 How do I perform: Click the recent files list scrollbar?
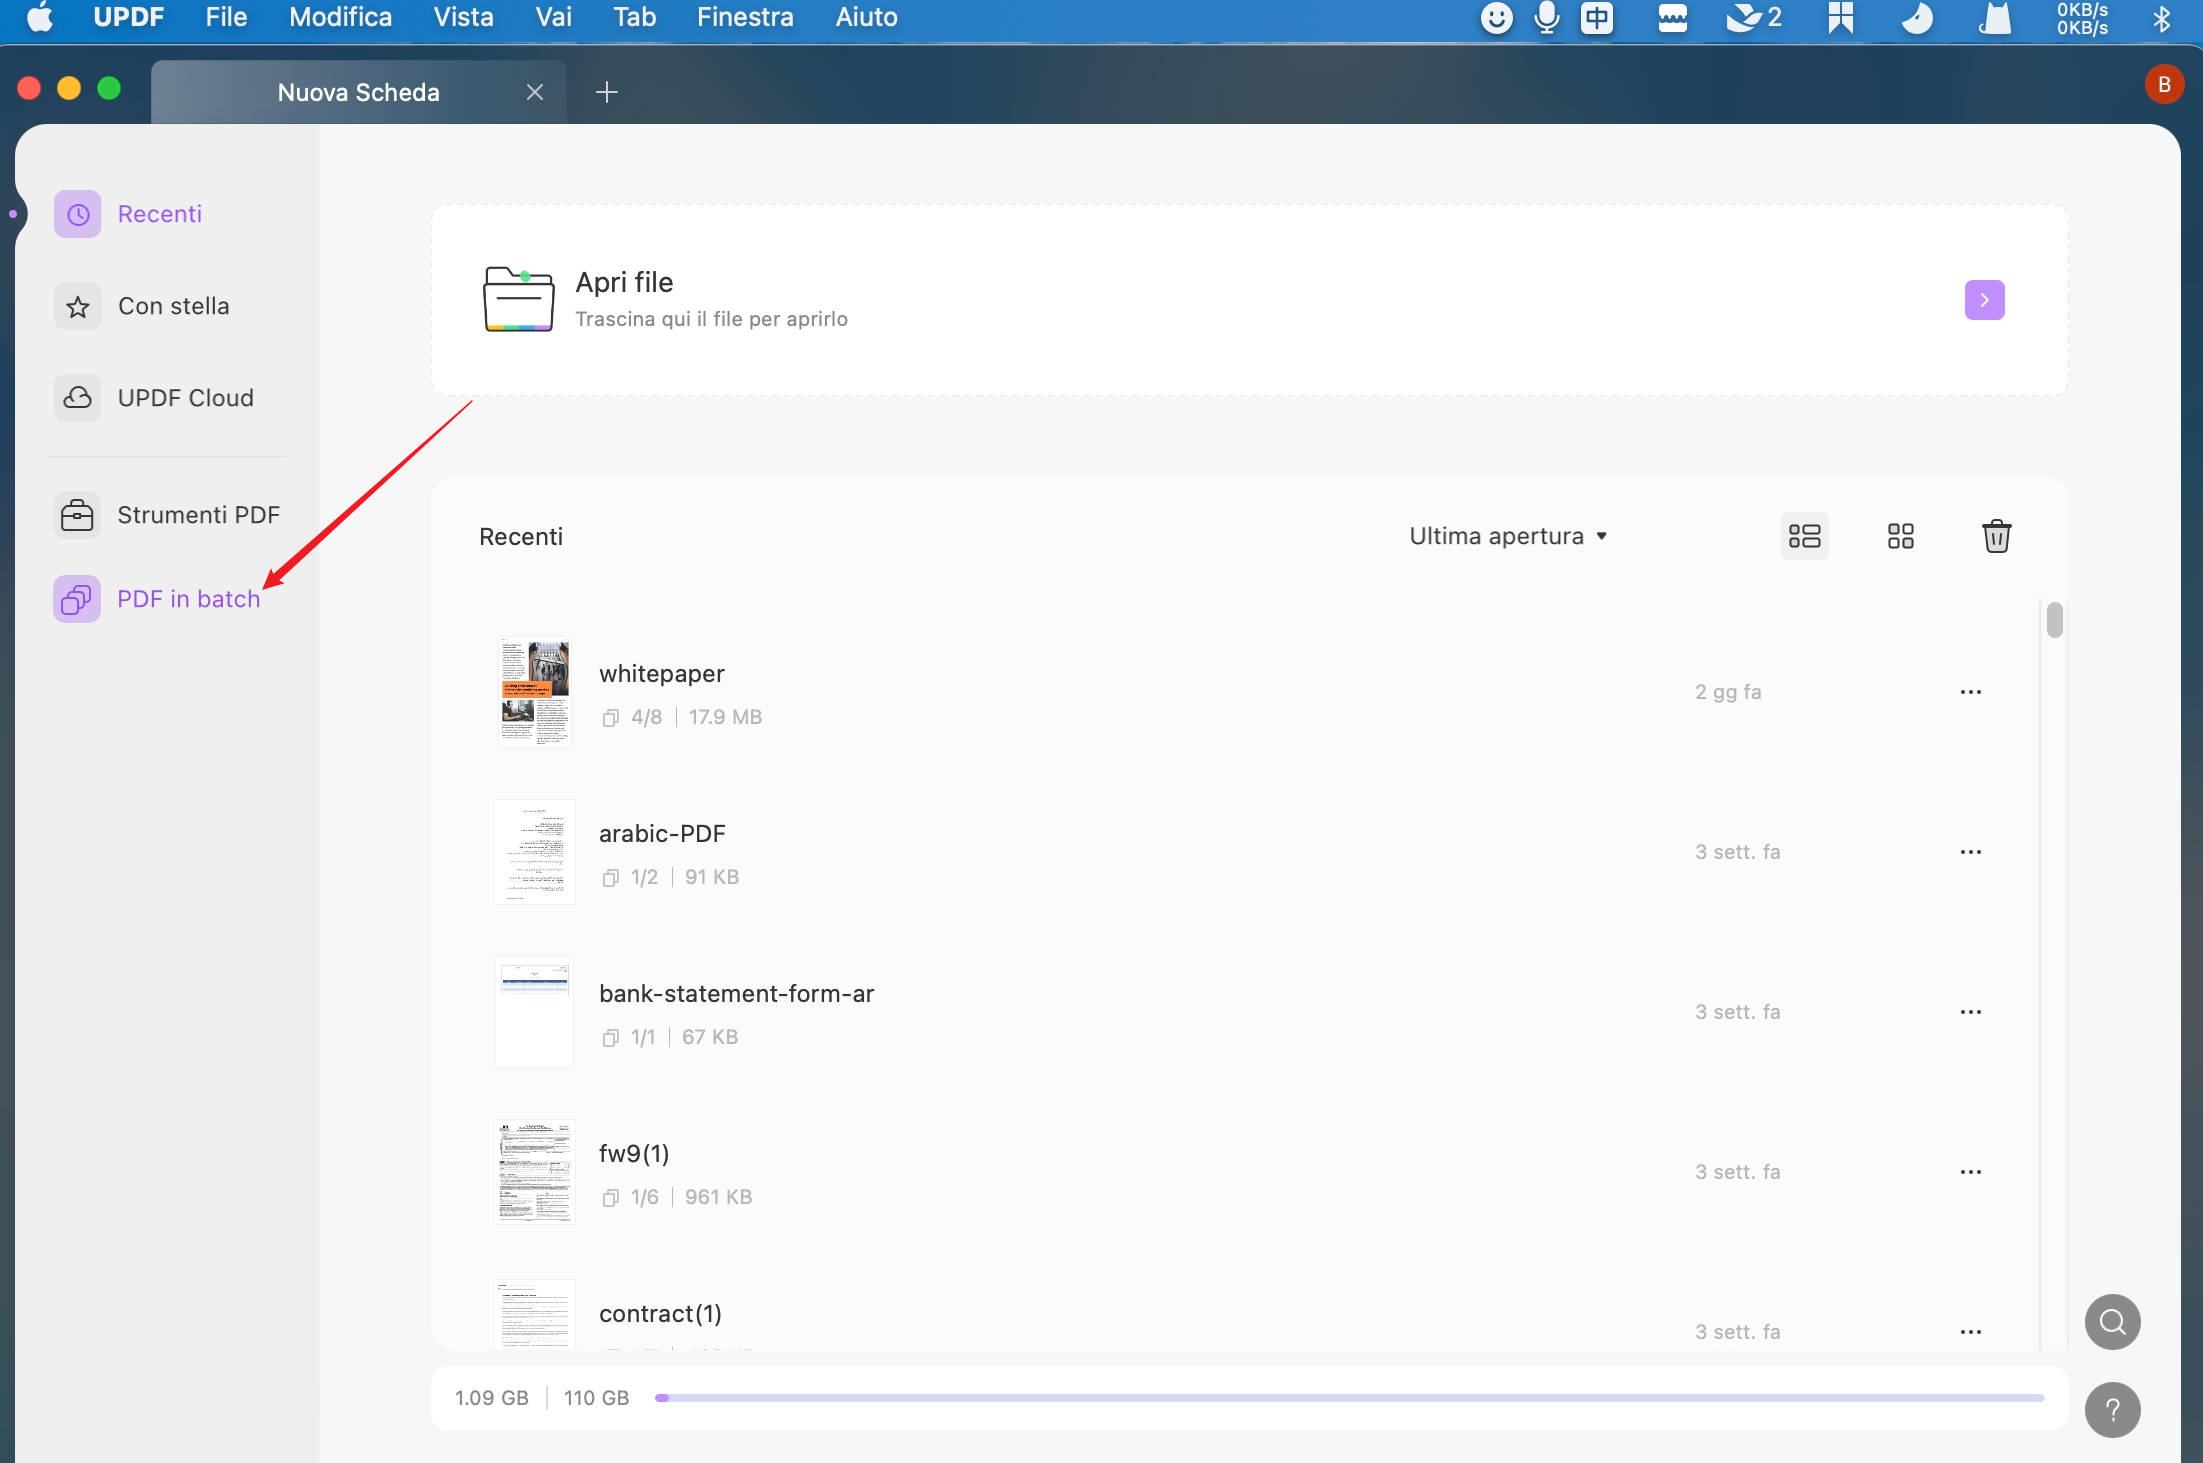pyautogui.click(x=2054, y=620)
